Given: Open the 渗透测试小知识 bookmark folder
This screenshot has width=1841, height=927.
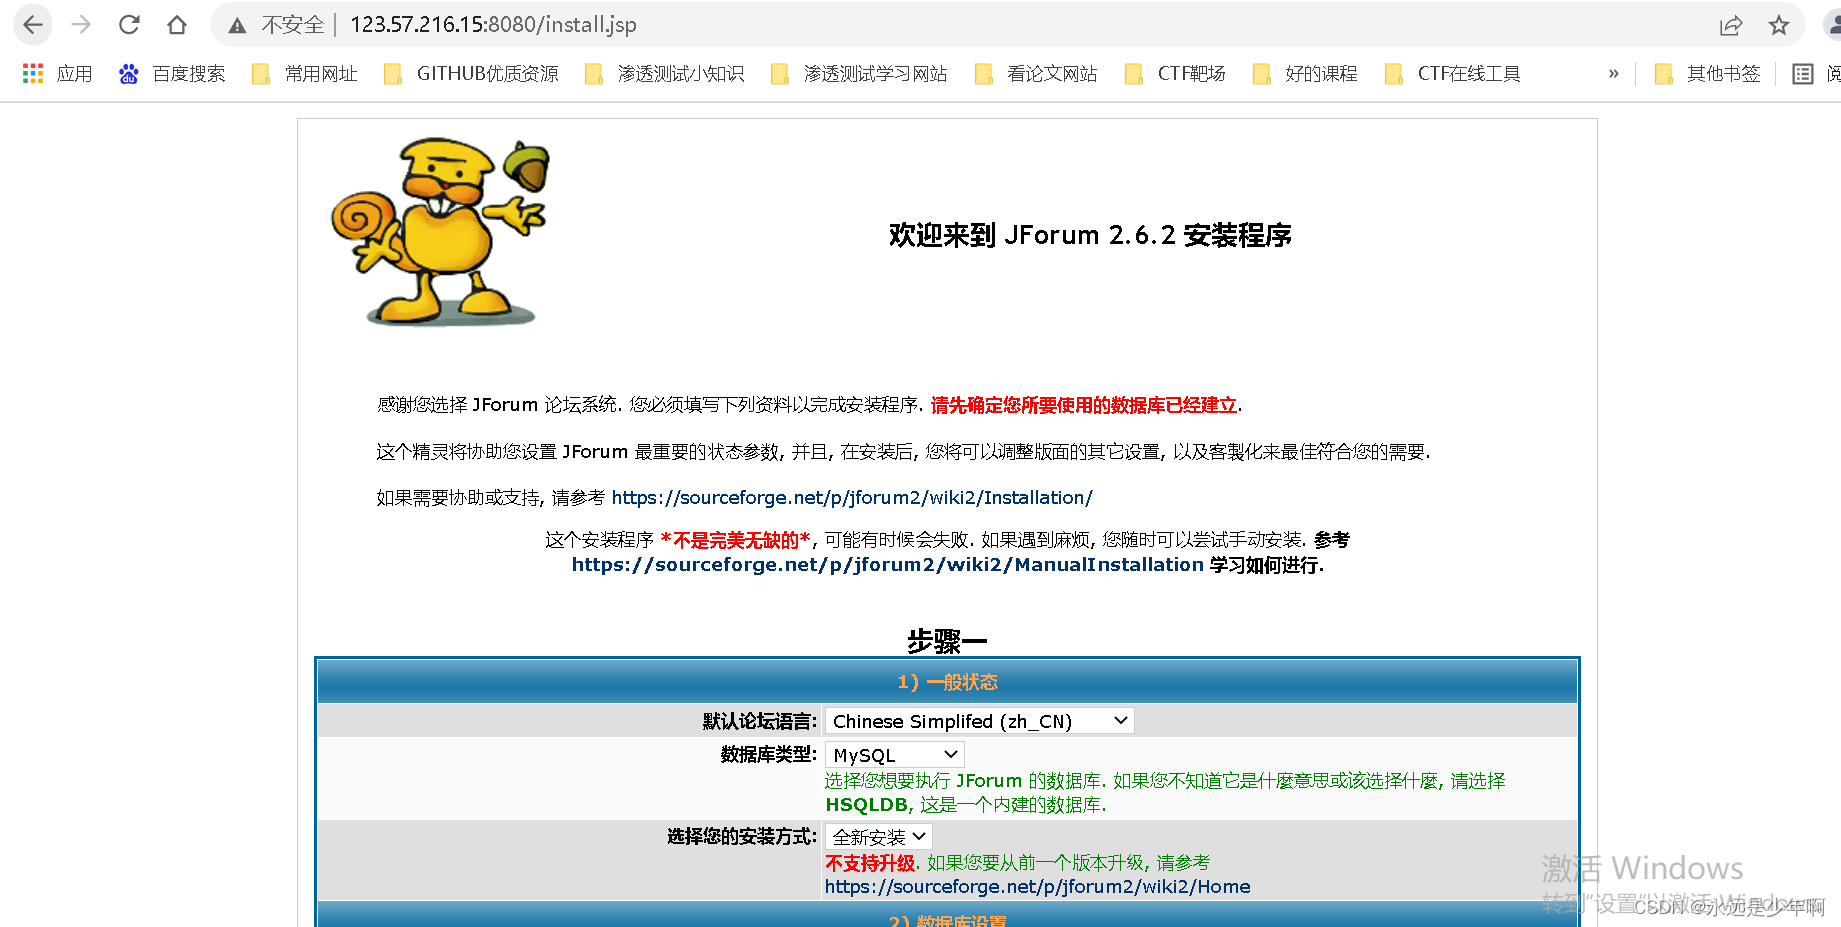Looking at the screenshot, I should pyautogui.click(x=665, y=74).
